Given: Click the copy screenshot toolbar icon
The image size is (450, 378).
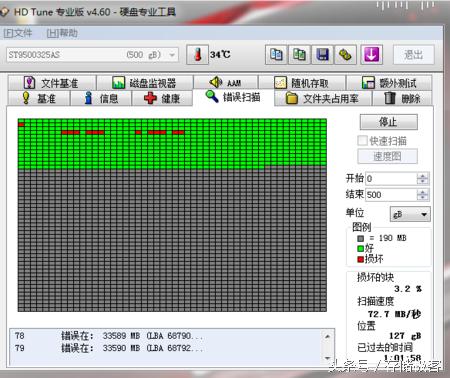Looking at the screenshot, I should point(299,54).
